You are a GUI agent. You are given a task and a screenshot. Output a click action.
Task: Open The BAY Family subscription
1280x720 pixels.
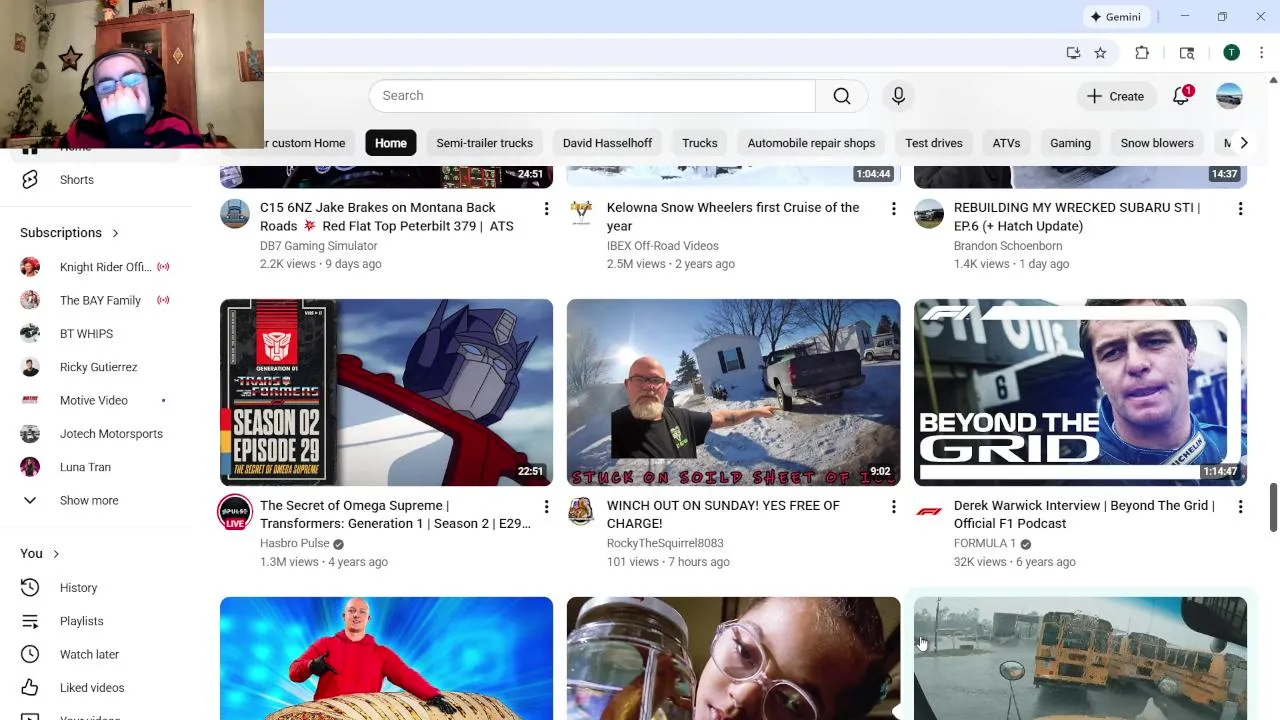tap(95, 300)
